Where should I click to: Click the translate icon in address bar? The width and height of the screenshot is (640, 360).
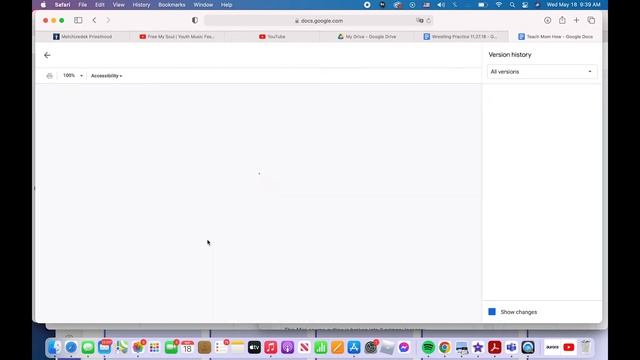(x=420, y=20)
